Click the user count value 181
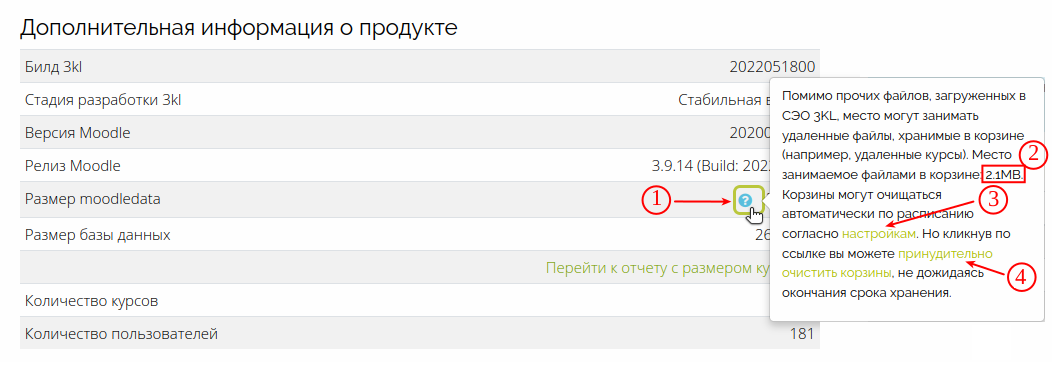 pos(802,333)
